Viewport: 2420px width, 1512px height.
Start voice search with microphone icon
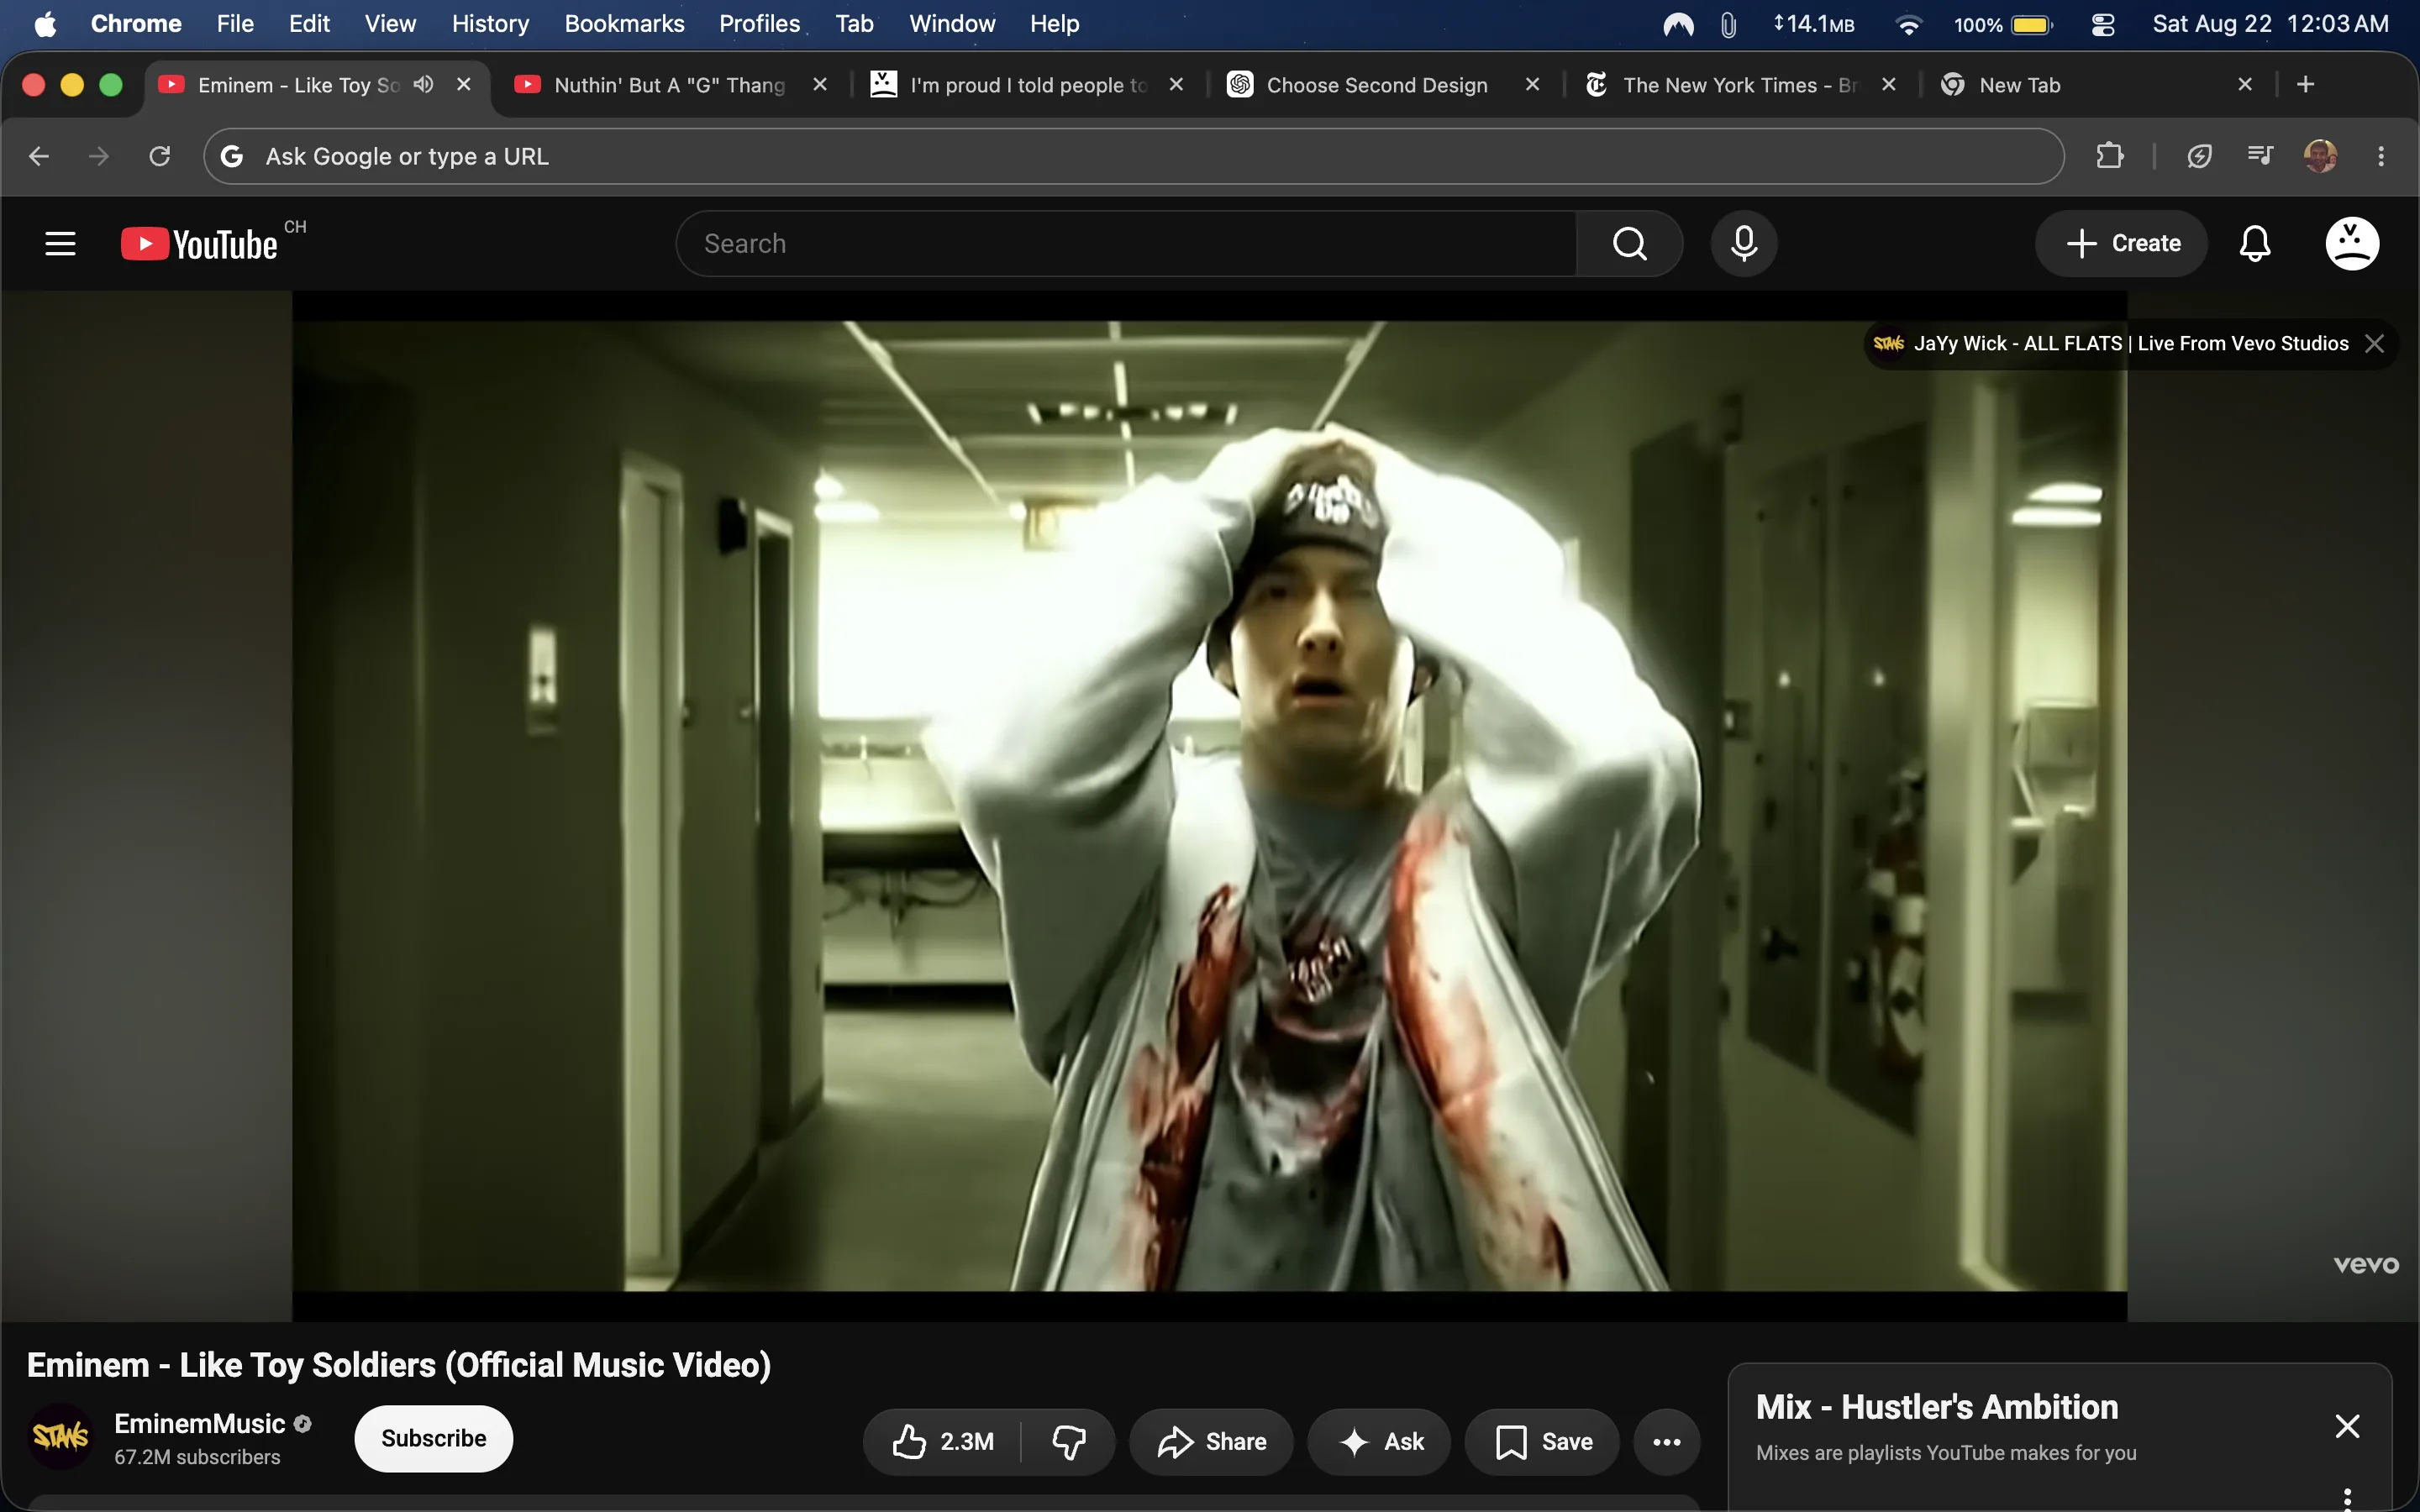click(1743, 243)
